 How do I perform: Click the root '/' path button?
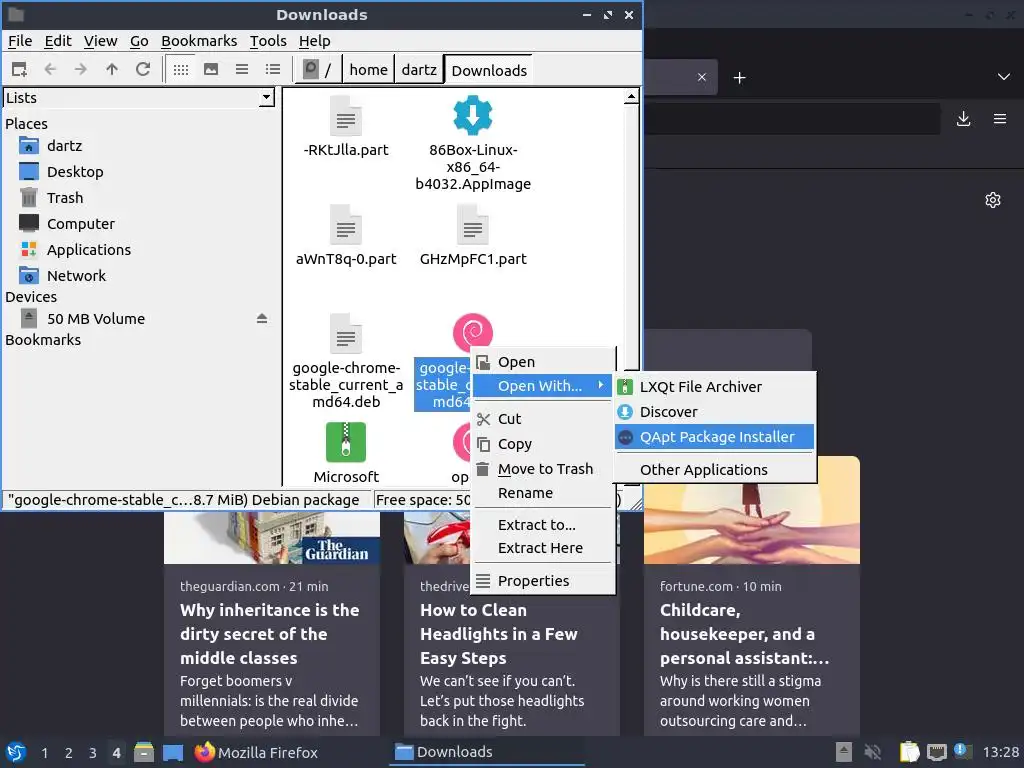(318, 70)
